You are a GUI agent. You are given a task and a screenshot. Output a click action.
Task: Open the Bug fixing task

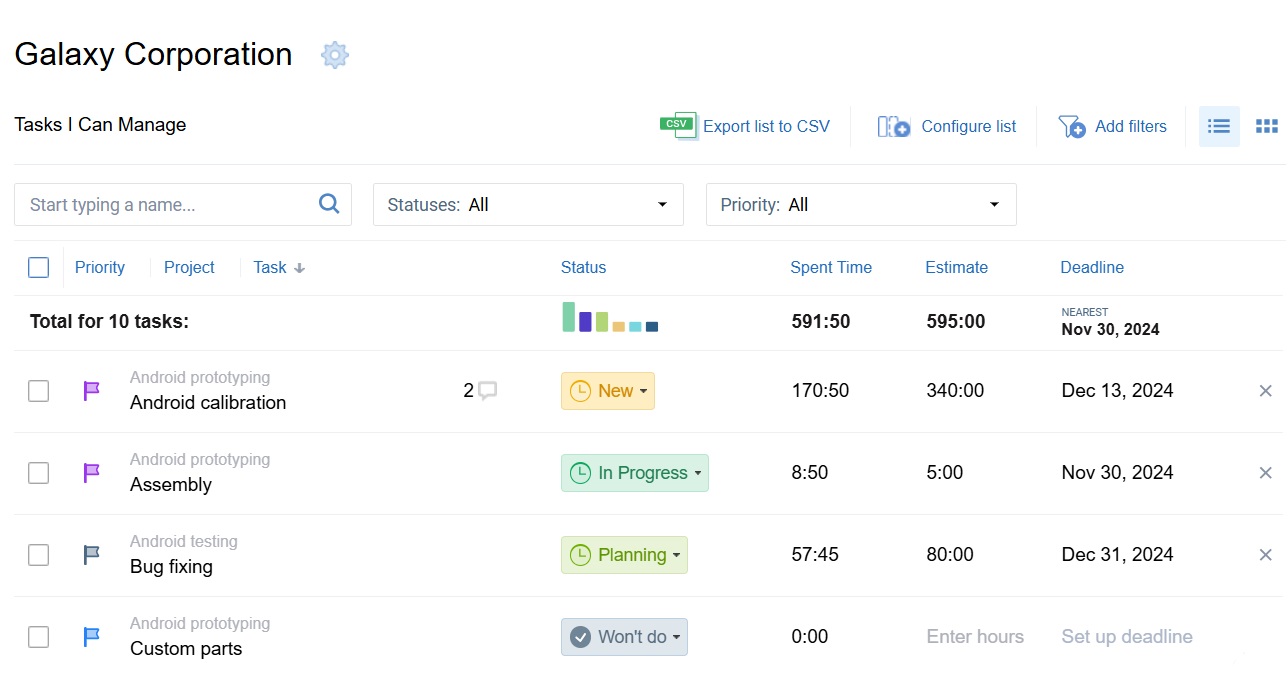(x=171, y=567)
